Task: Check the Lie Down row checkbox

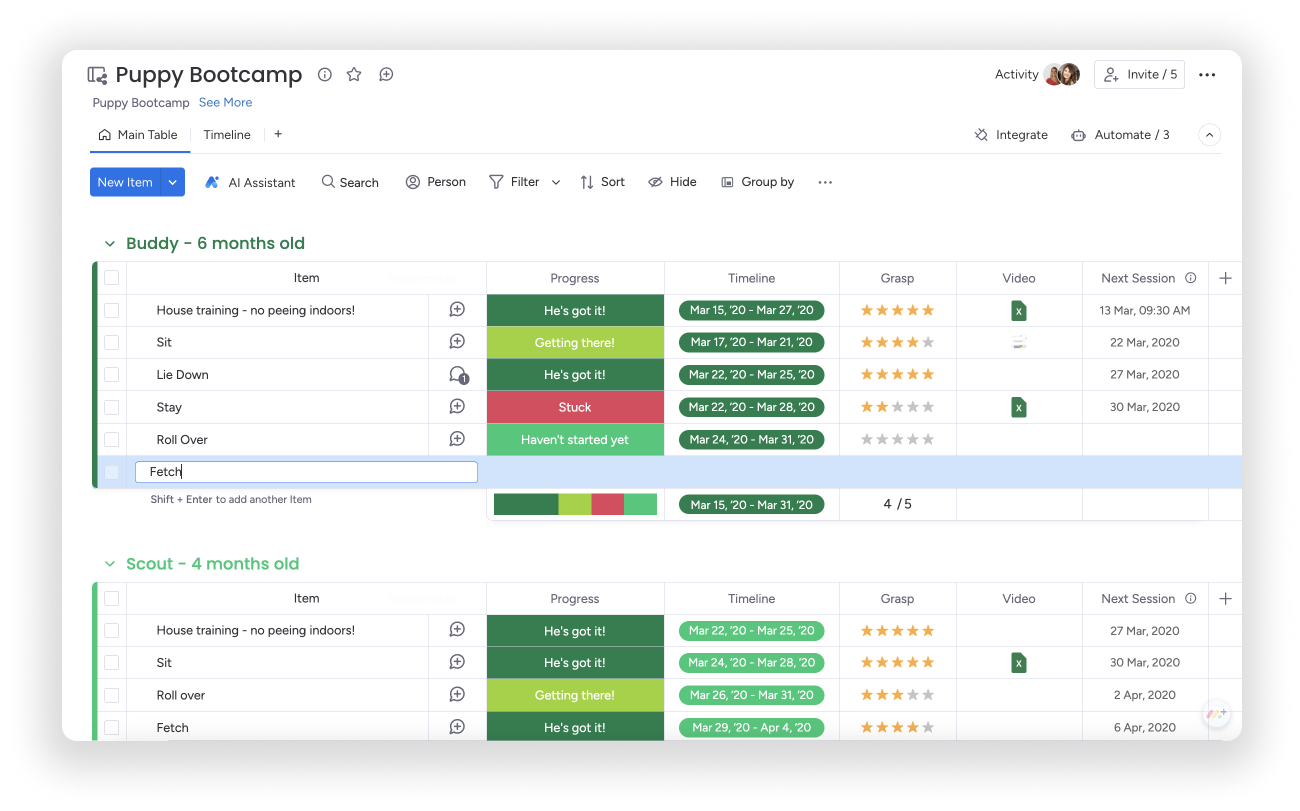Action: (x=111, y=375)
